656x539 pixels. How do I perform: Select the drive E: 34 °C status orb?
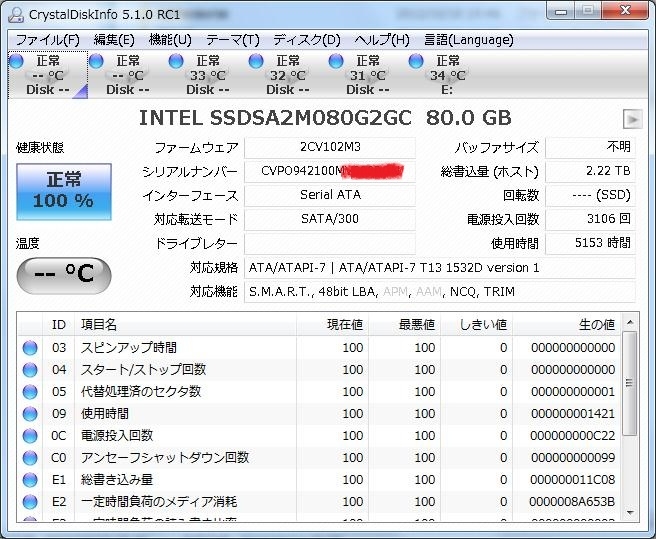coord(416,61)
